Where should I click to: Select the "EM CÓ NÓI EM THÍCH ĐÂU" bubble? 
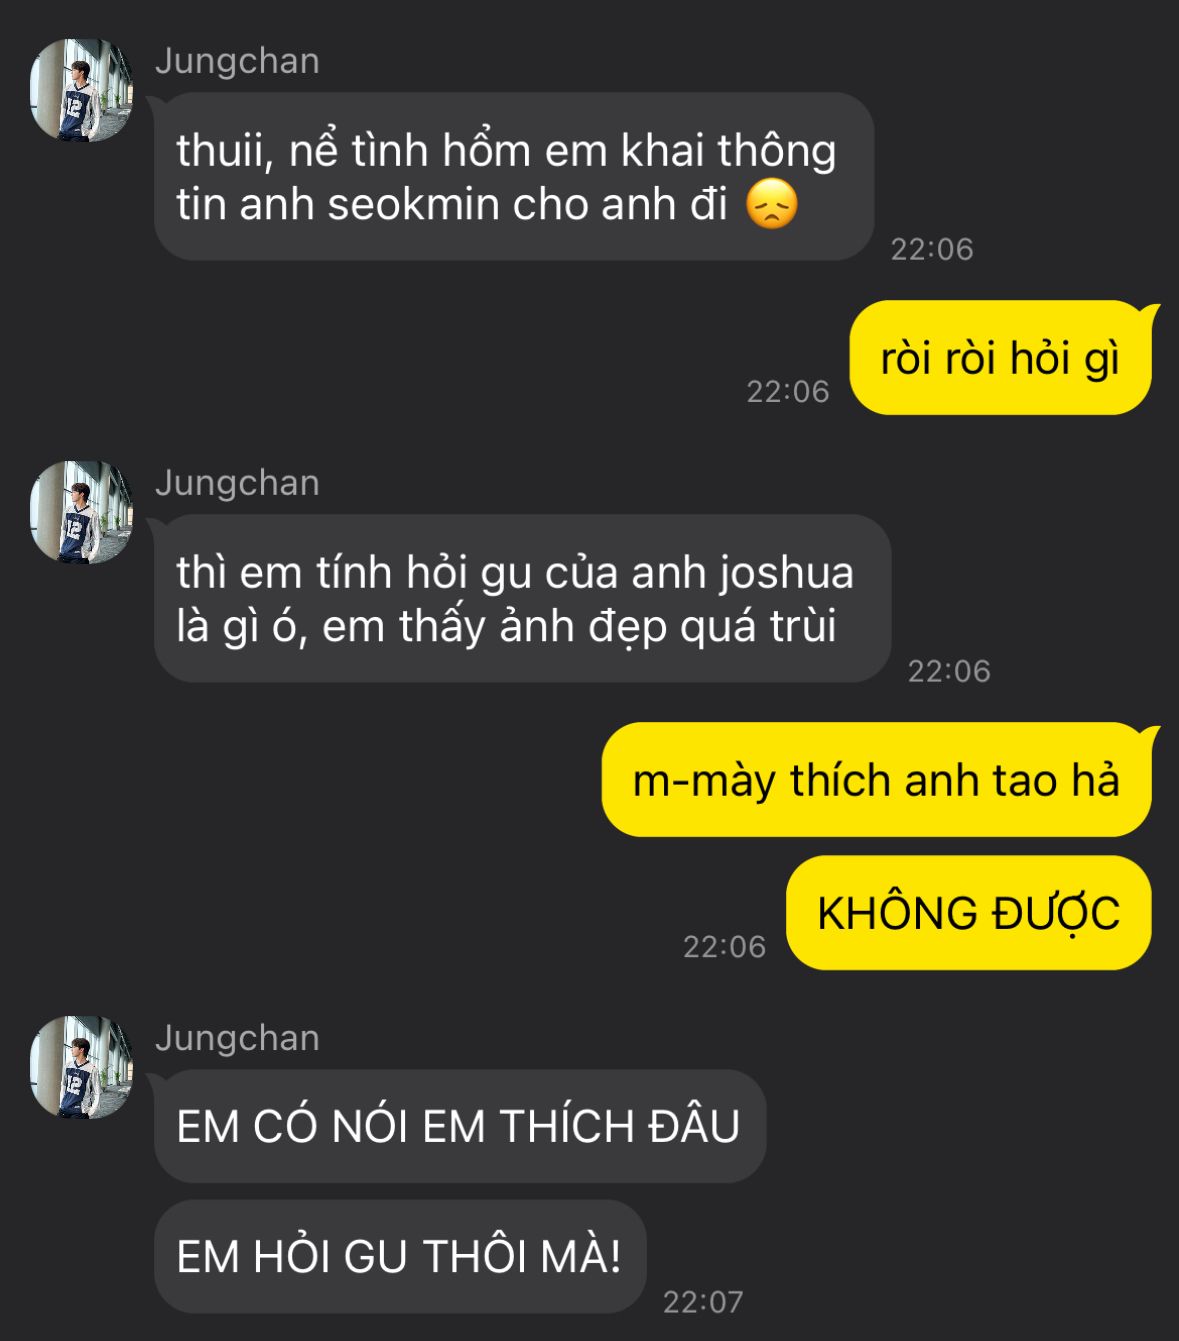coord(460,1126)
